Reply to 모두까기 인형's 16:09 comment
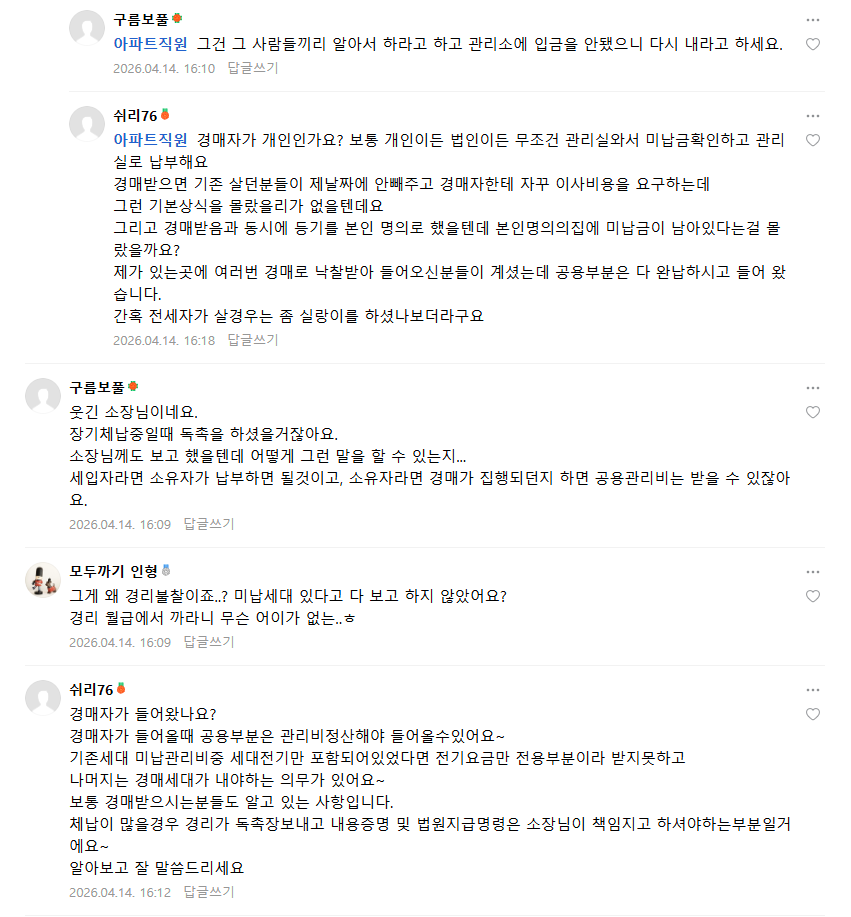The image size is (851, 917). [x=209, y=642]
